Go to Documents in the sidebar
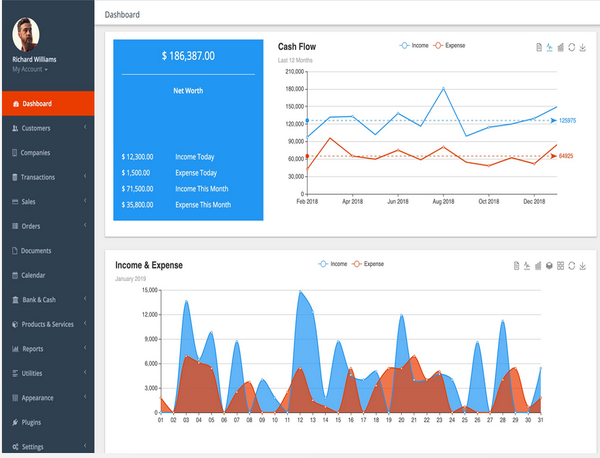Viewport: 600px width, 458px height. [48, 251]
